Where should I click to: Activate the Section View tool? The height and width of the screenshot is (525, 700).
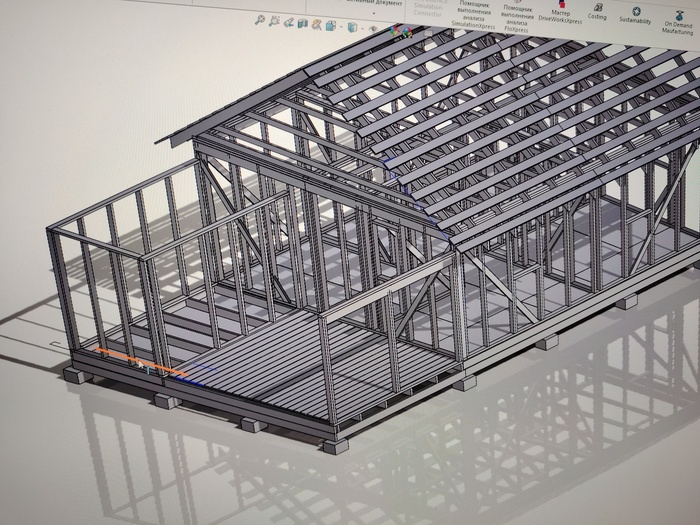click(x=303, y=23)
